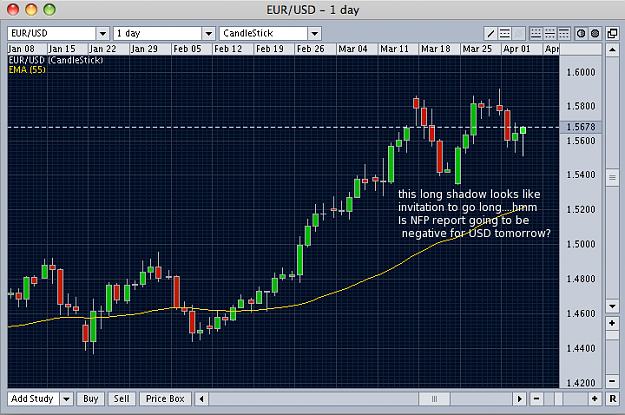This screenshot has width=625, height=415.
Task: Pick the solid-top line style icon
Action: pyautogui.click(x=564, y=33)
